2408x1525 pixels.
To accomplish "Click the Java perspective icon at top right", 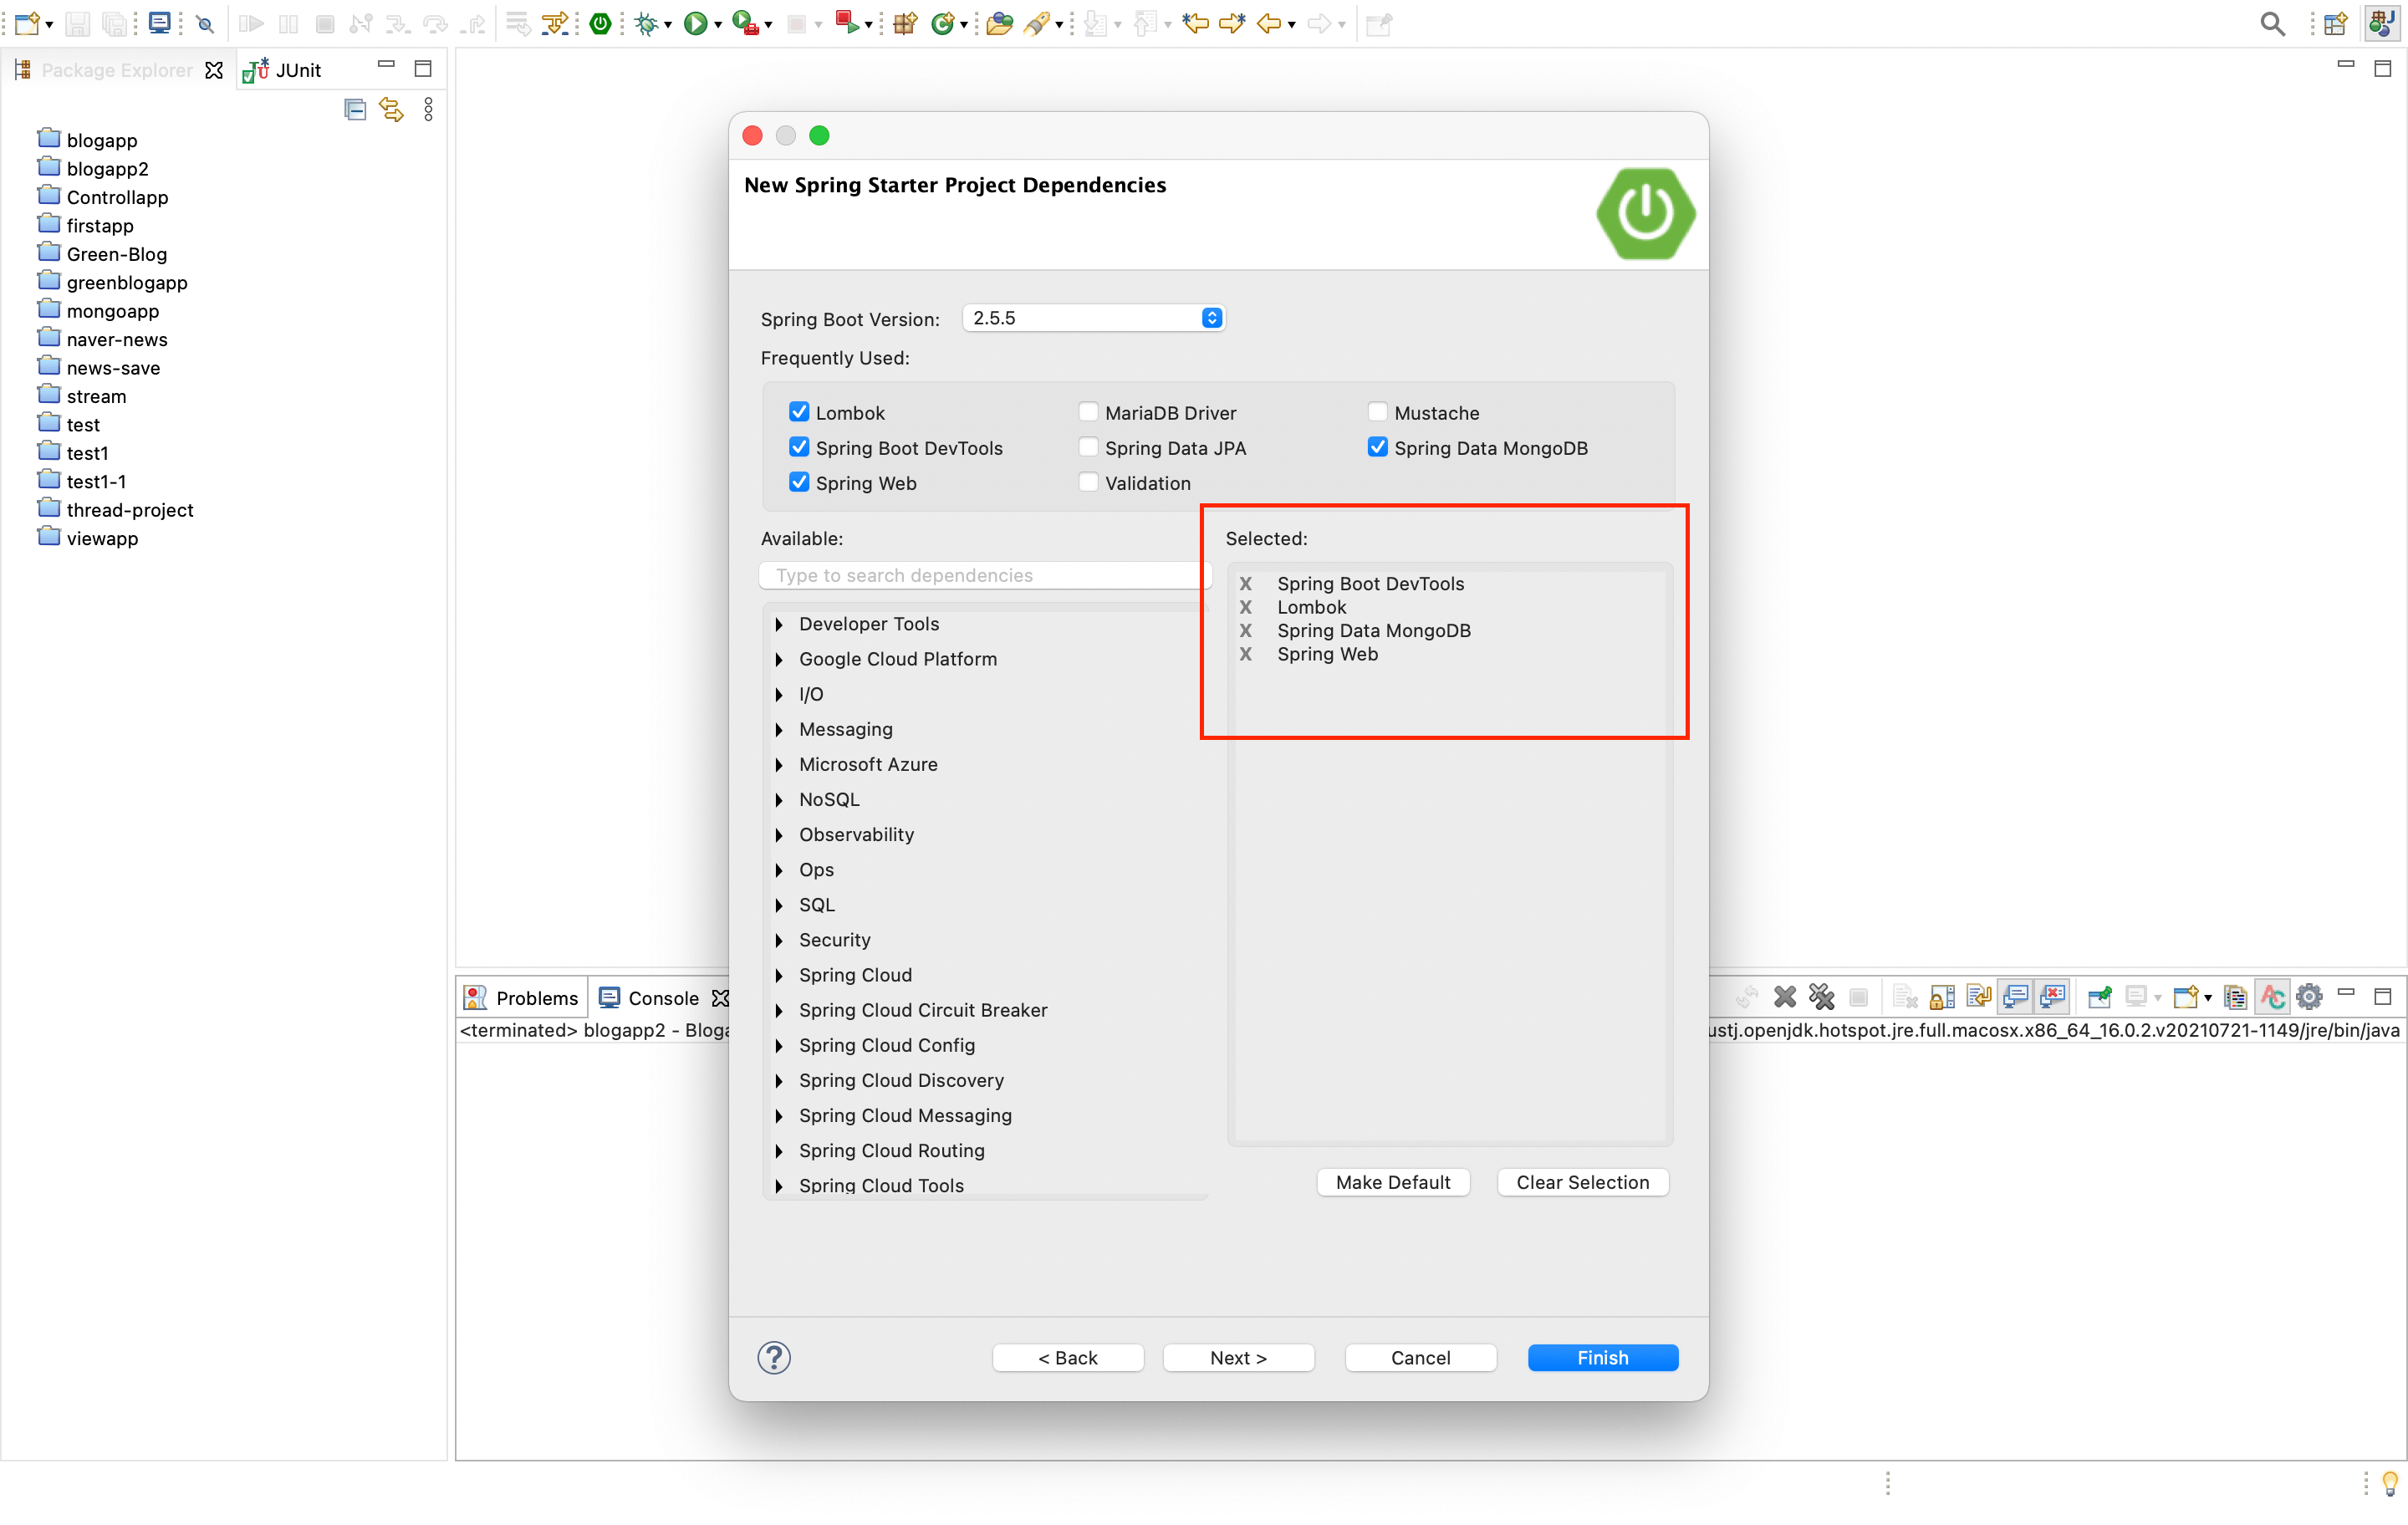I will click(2383, 23).
